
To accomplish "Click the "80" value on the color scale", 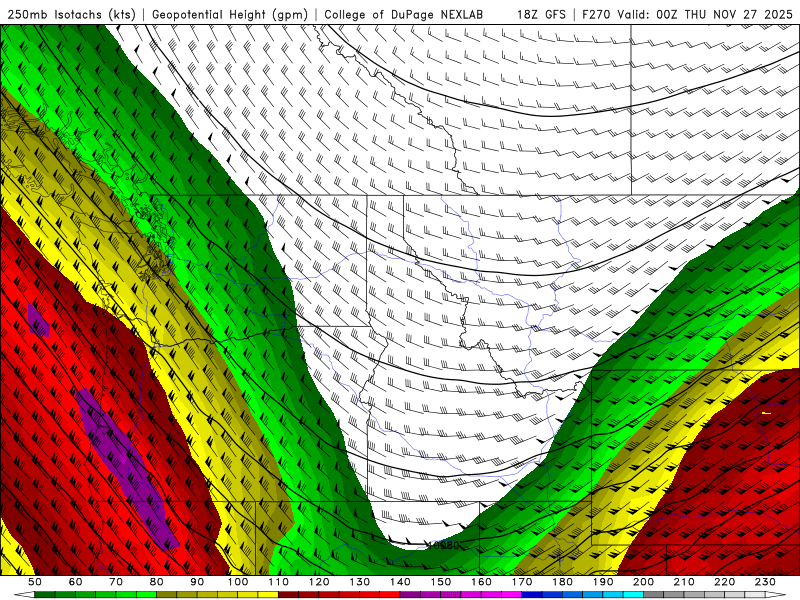I will 157,582.
